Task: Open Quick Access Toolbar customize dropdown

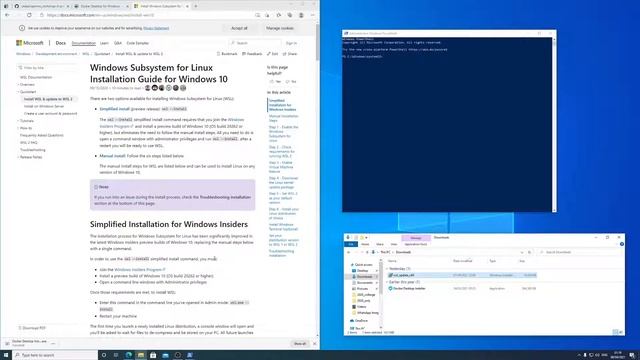Action: click(367, 238)
